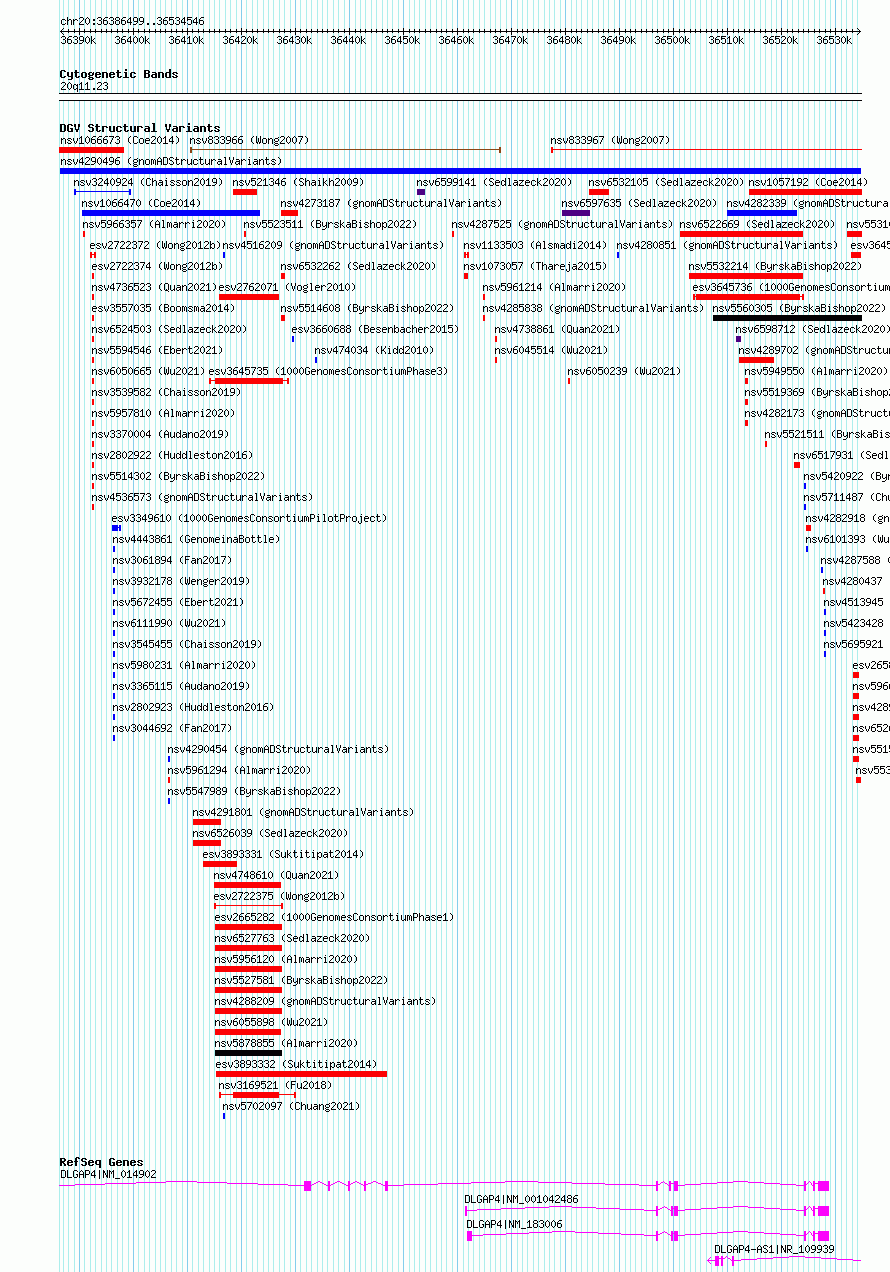Open variant nsv833967 (Wong2007)
The height and width of the screenshot is (1272, 890).
610,141
